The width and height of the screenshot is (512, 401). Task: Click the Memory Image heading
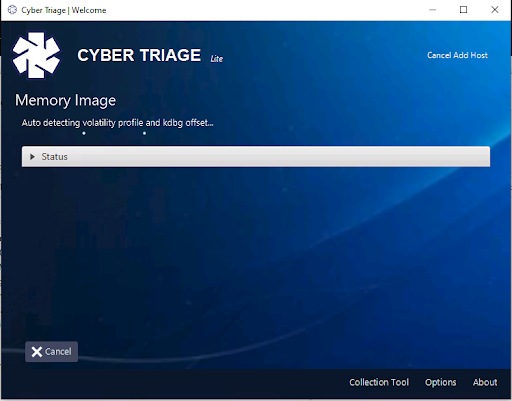coord(65,101)
